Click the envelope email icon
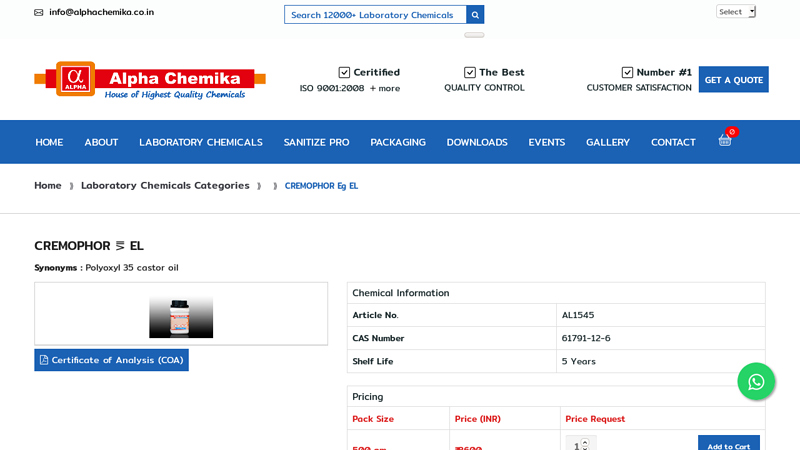Screen dimensions: 800x450 (39, 13)
